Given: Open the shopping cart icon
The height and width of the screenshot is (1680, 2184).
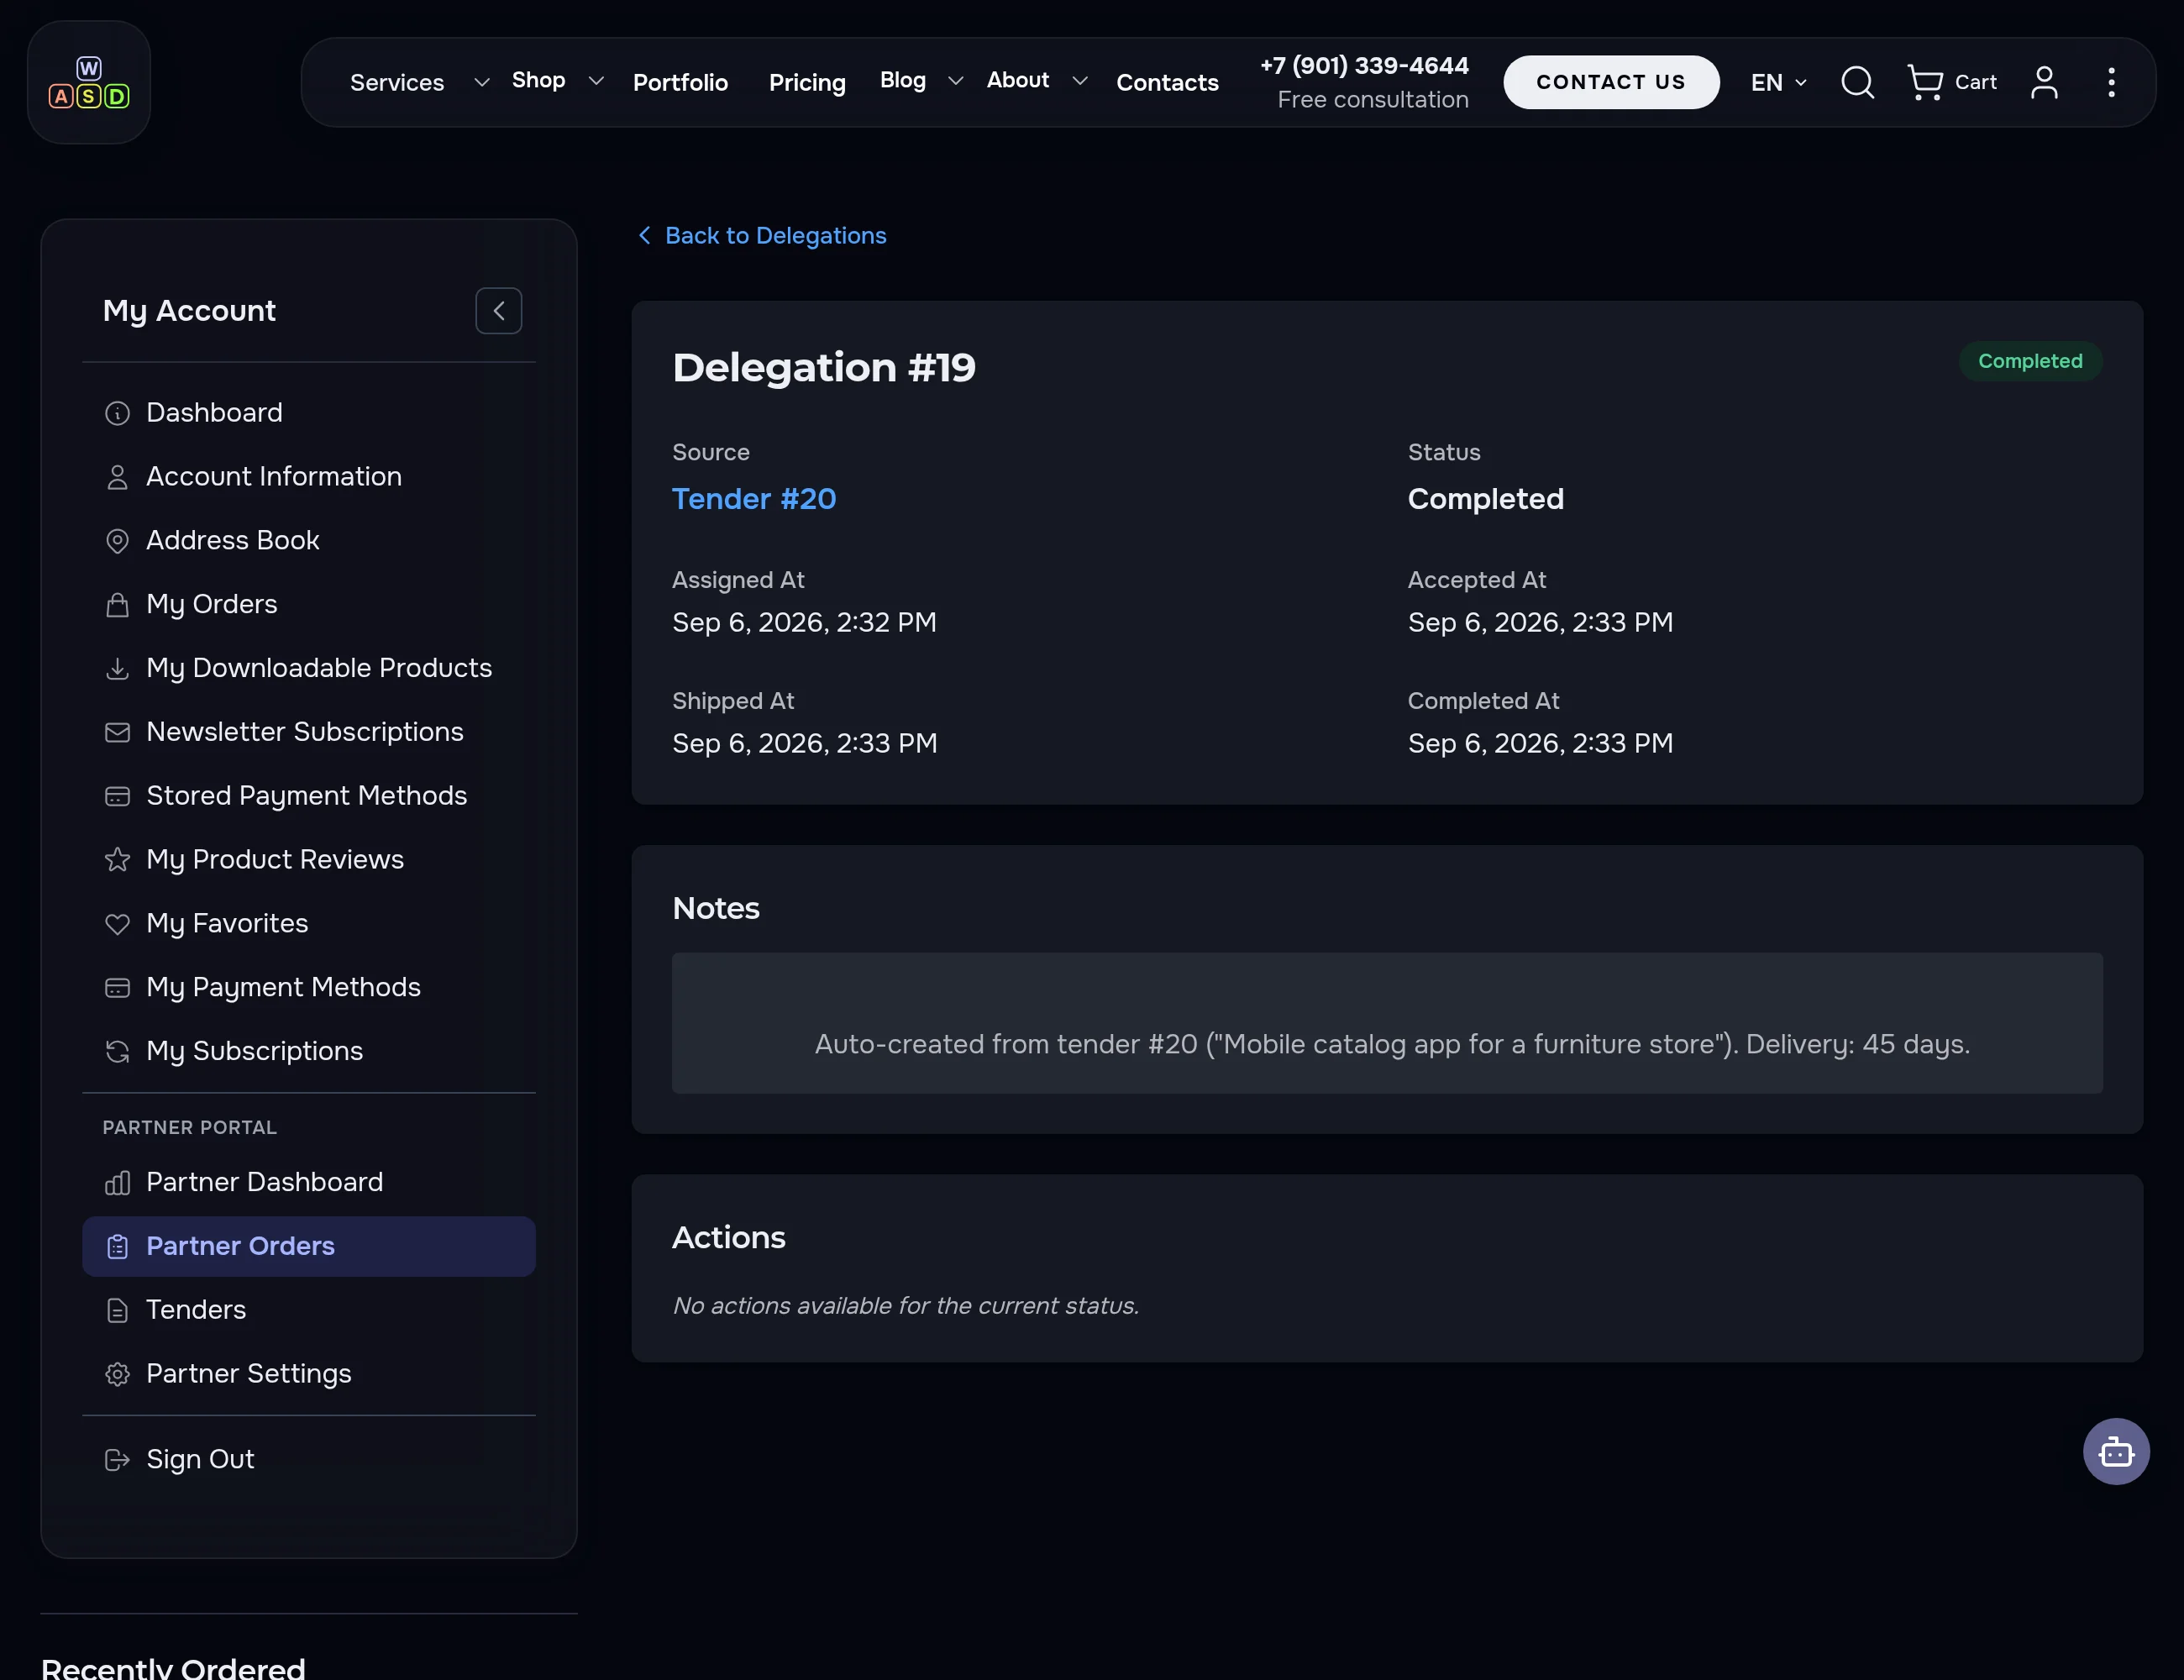Looking at the screenshot, I should click(x=1925, y=82).
